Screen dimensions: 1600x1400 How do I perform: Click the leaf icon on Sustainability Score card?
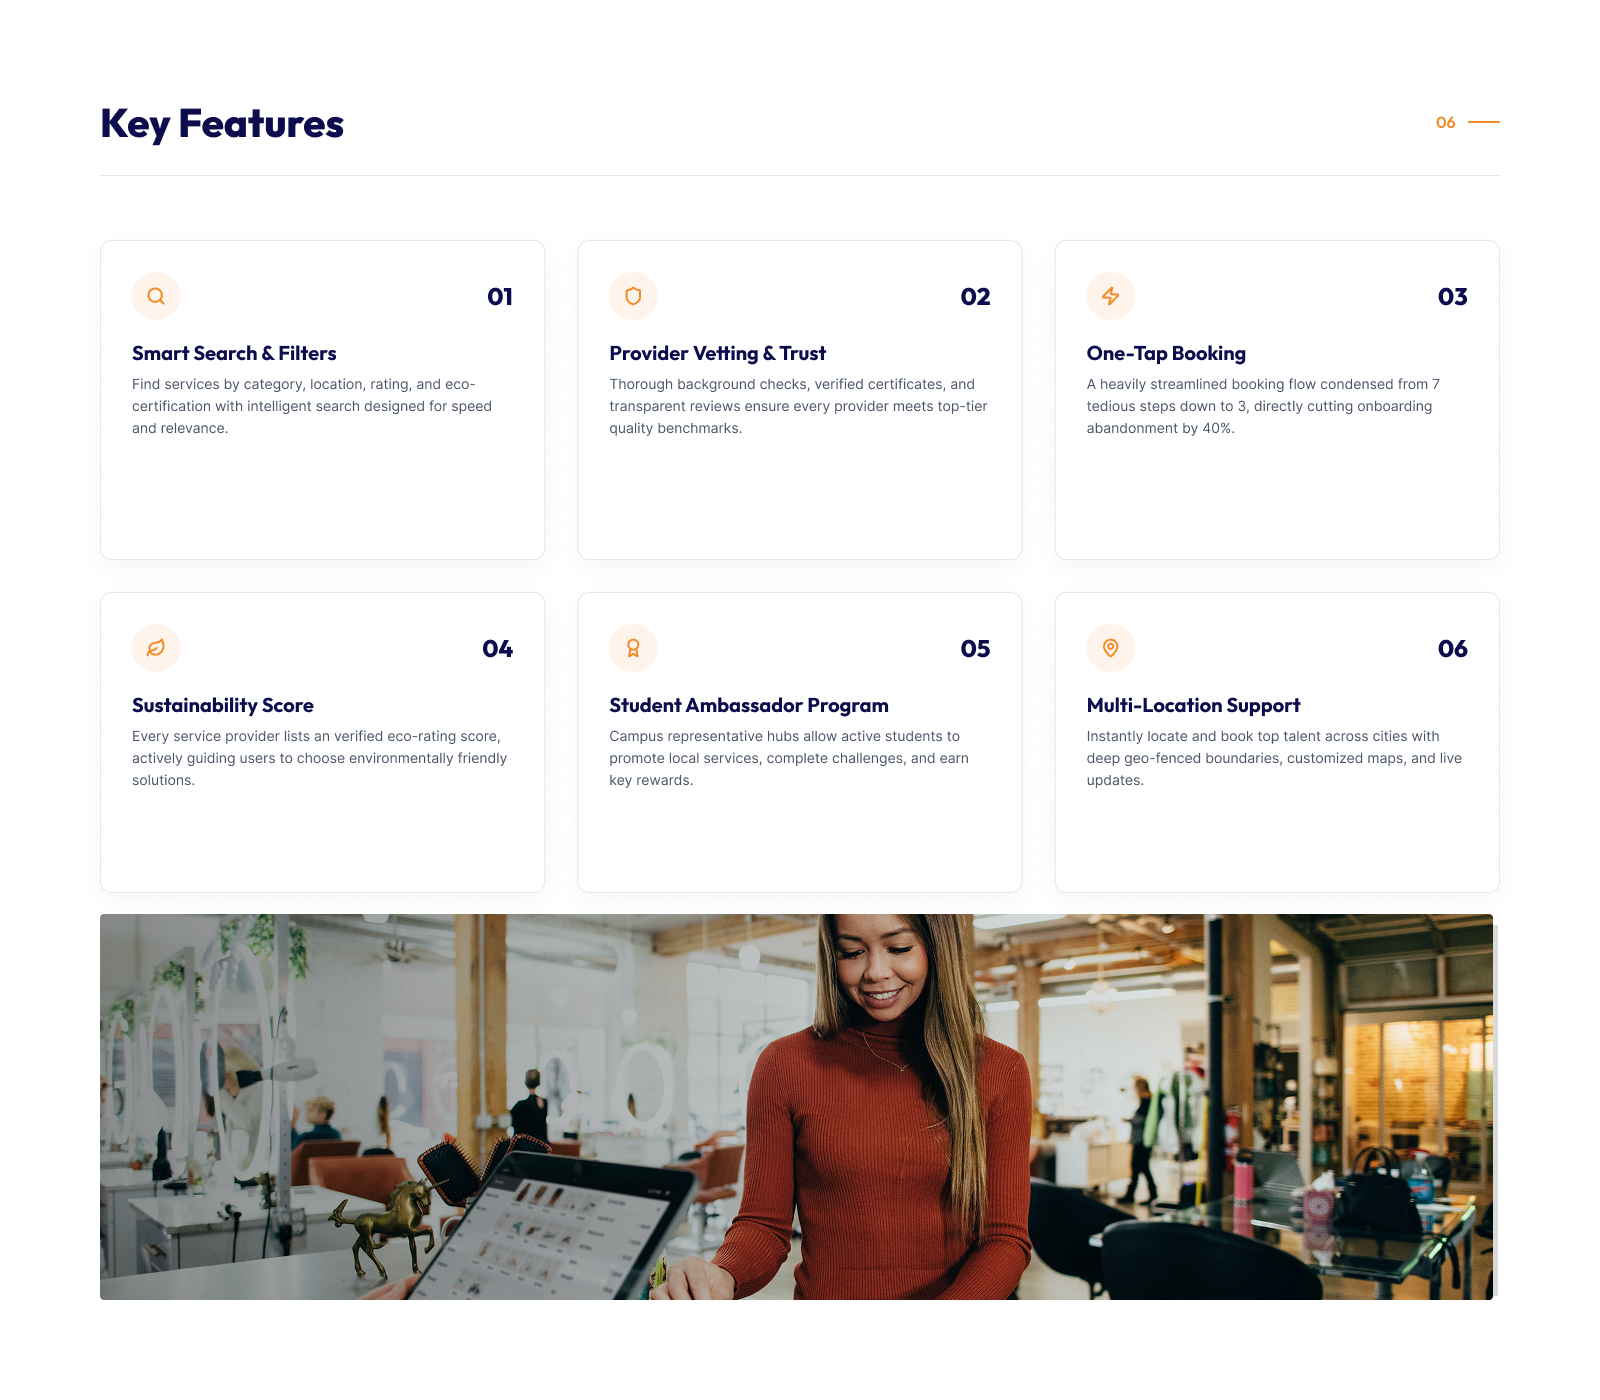pos(156,648)
